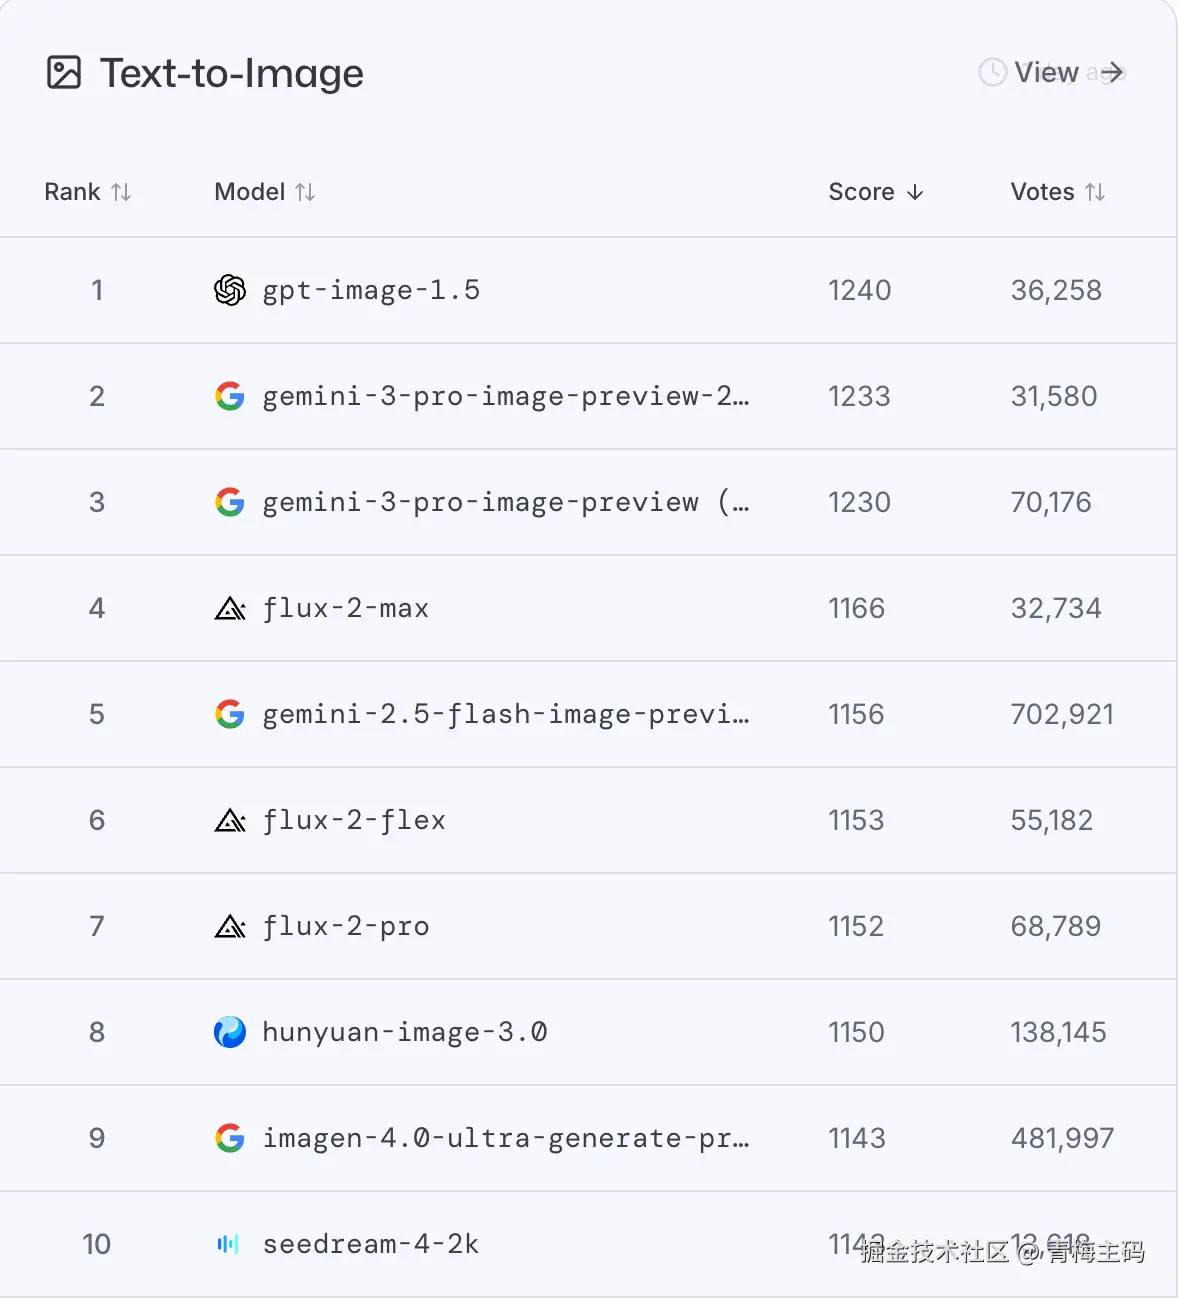The height and width of the screenshot is (1298, 1178).
Task: Click the Google logo next to gemini-3-pro-image-preview-2
Action: 230,396
